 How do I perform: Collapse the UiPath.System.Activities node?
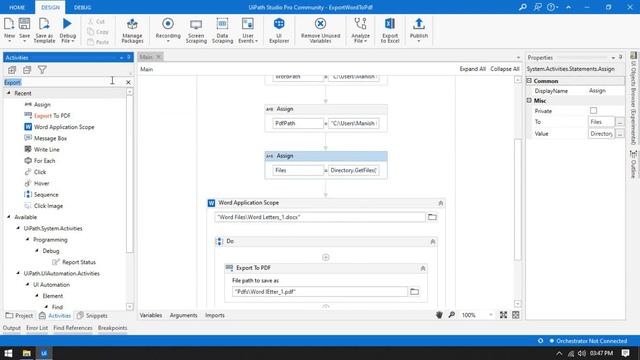(x=18, y=228)
